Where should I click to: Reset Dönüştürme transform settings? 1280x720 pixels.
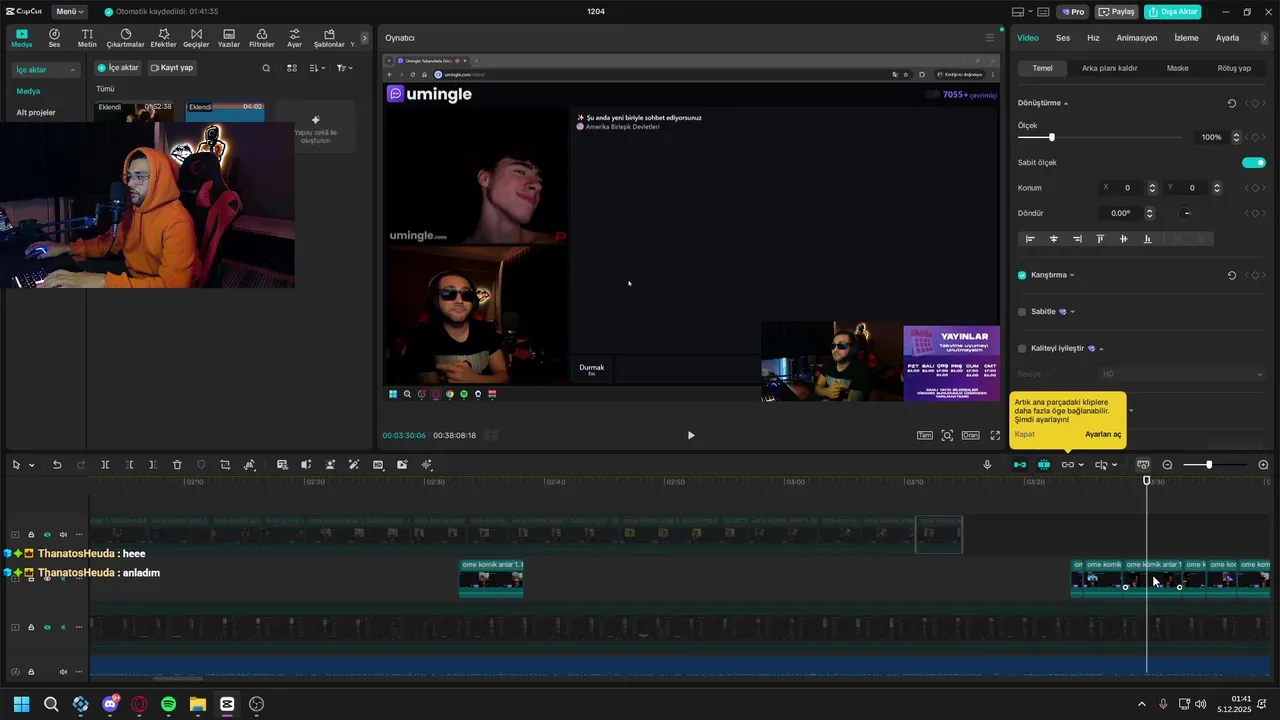[1231, 103]
